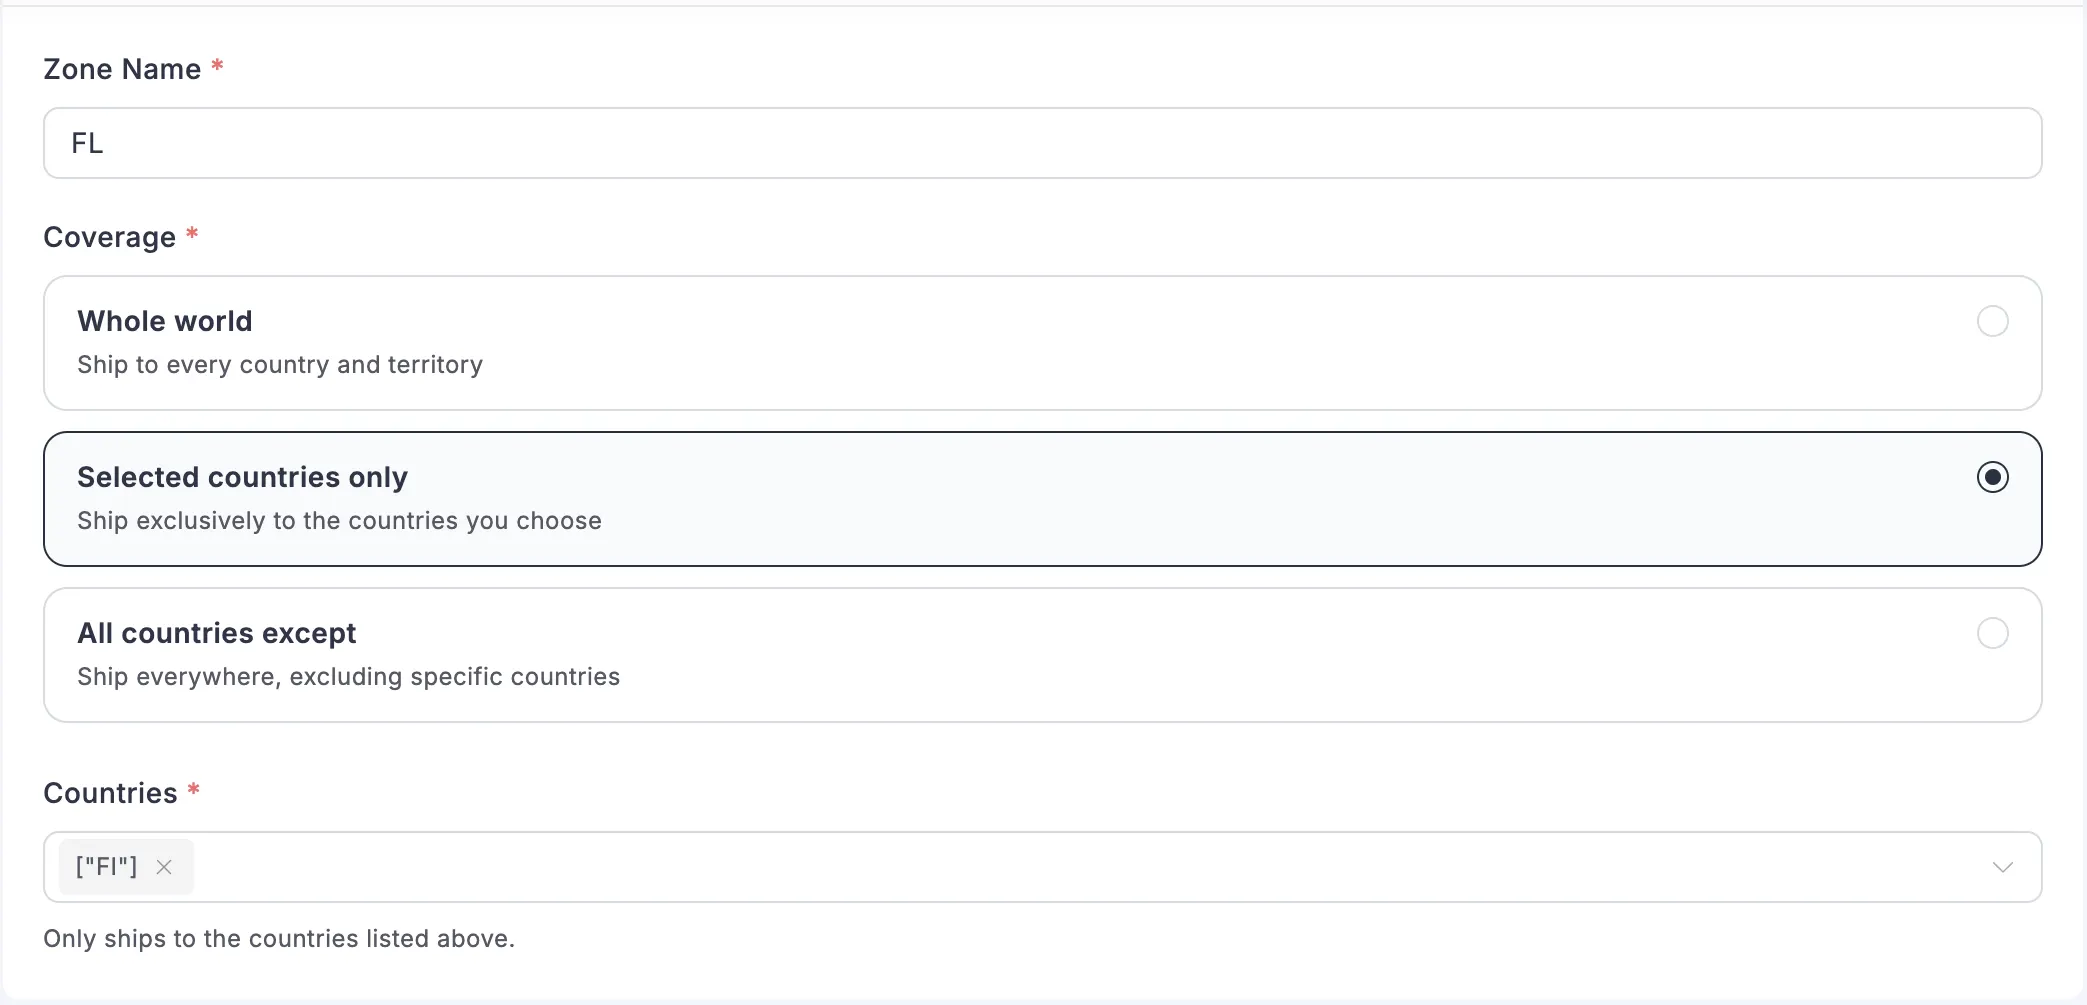The height and width of the screenshot is (1005, 2087).
Task: Click the "Selected countries only" option title
Action: tap(242, 477)
